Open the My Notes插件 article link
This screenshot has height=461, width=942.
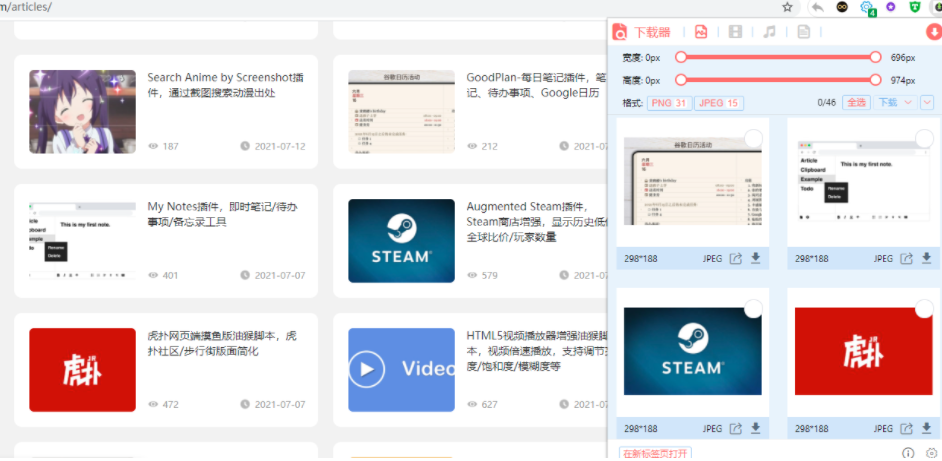[222, 215]
